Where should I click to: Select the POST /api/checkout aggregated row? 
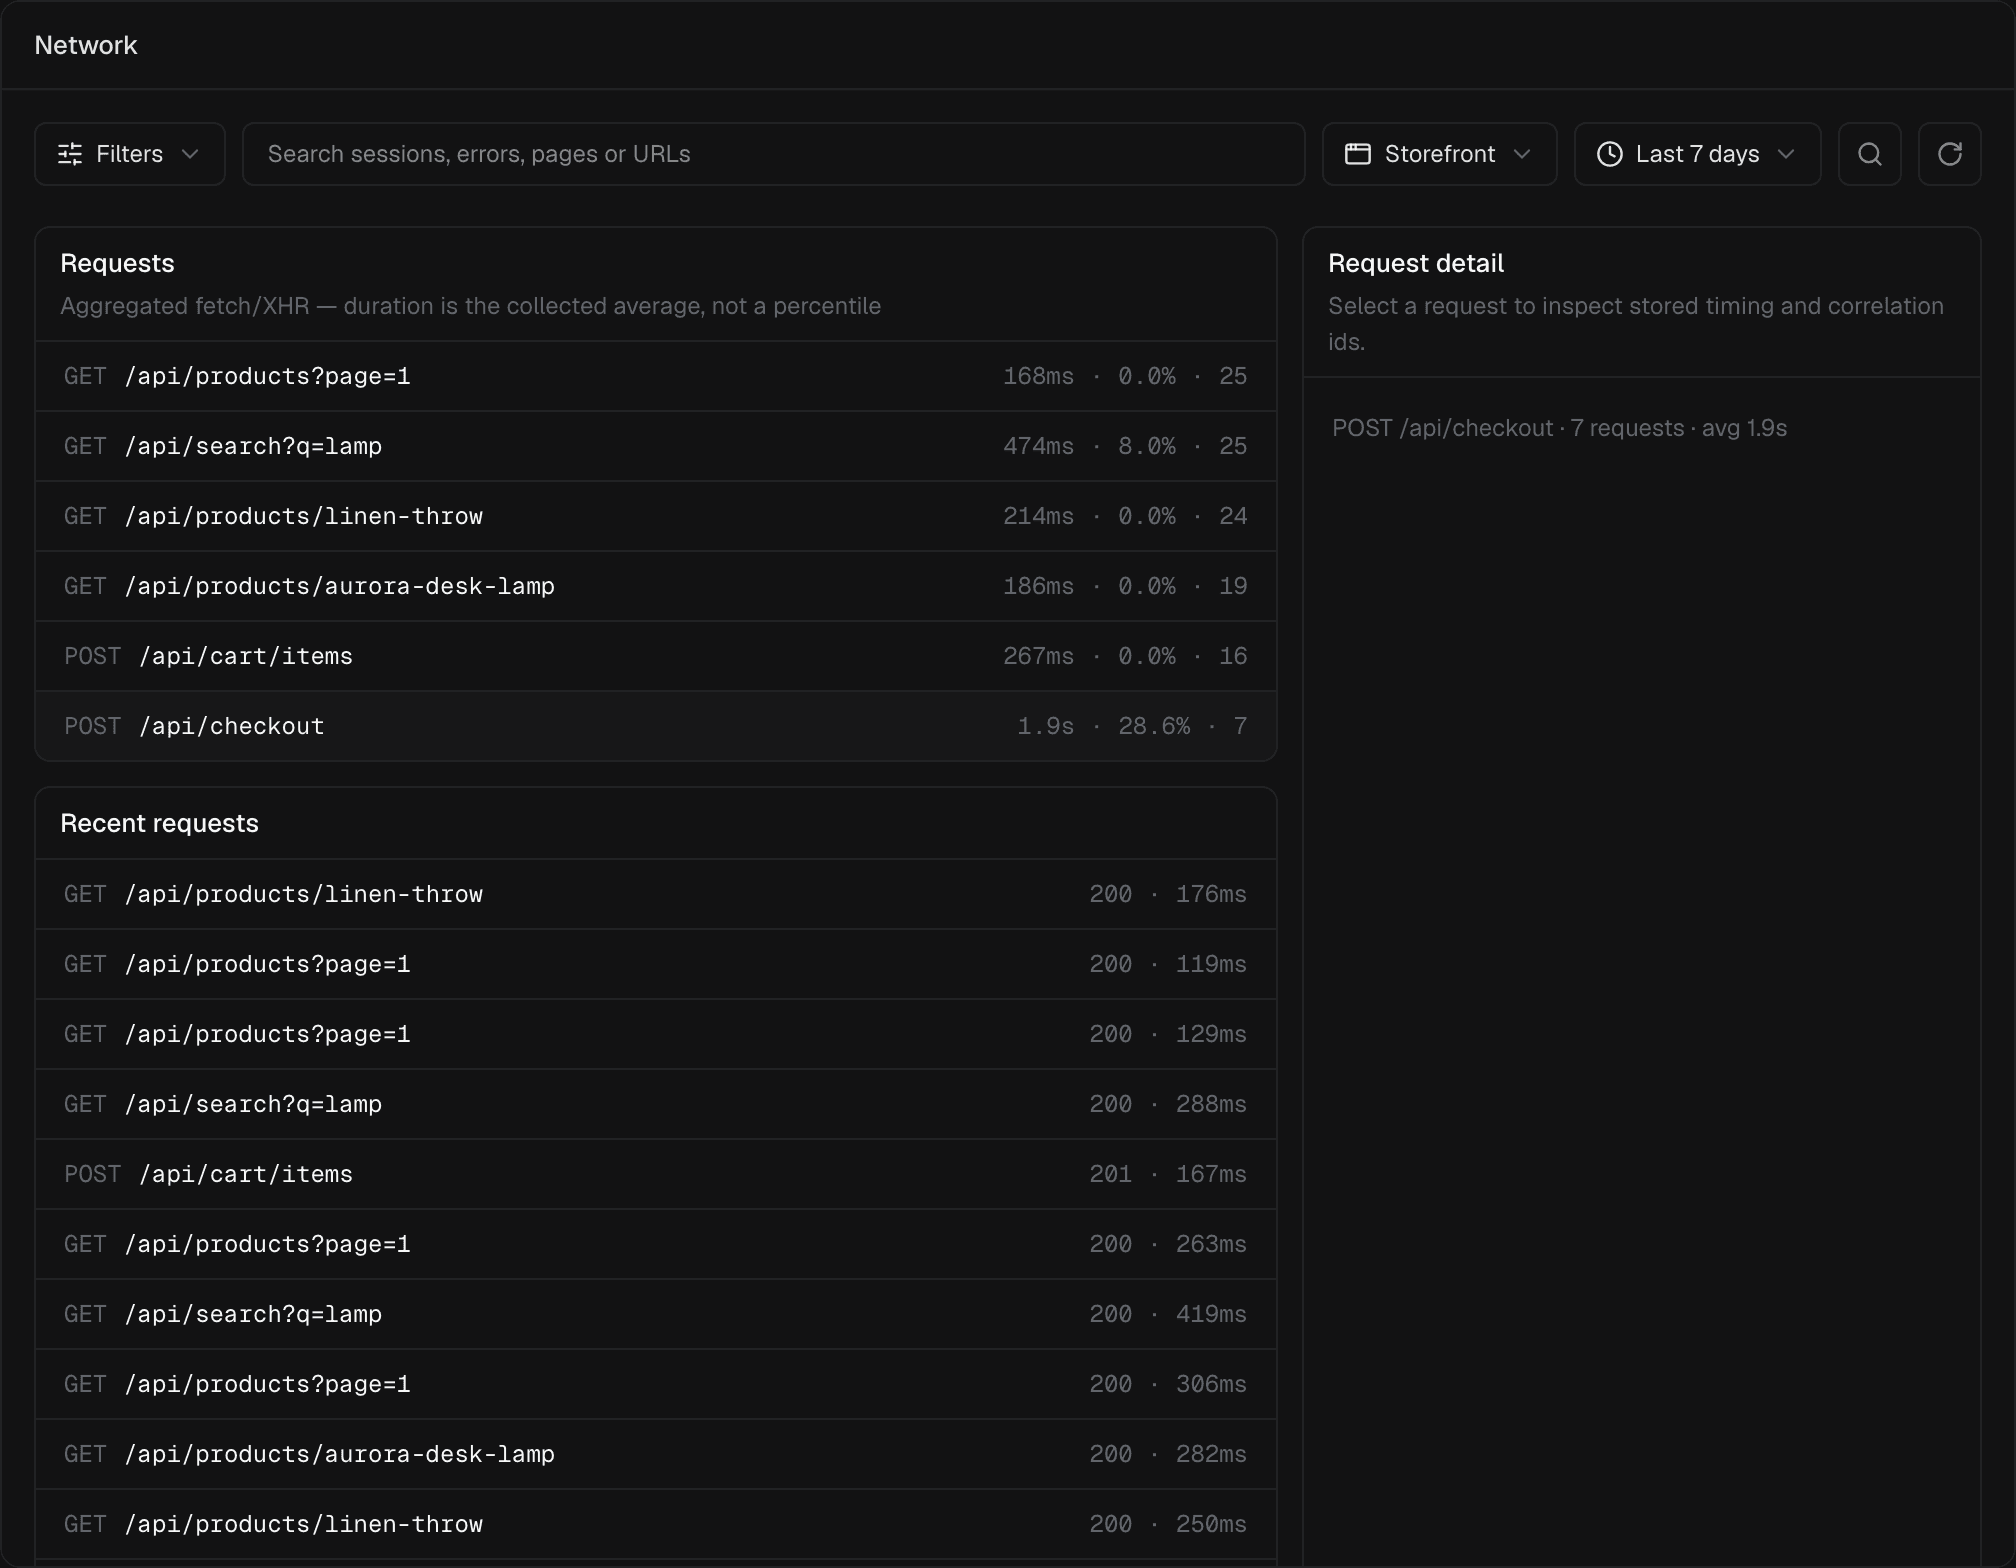pos(656,726)
